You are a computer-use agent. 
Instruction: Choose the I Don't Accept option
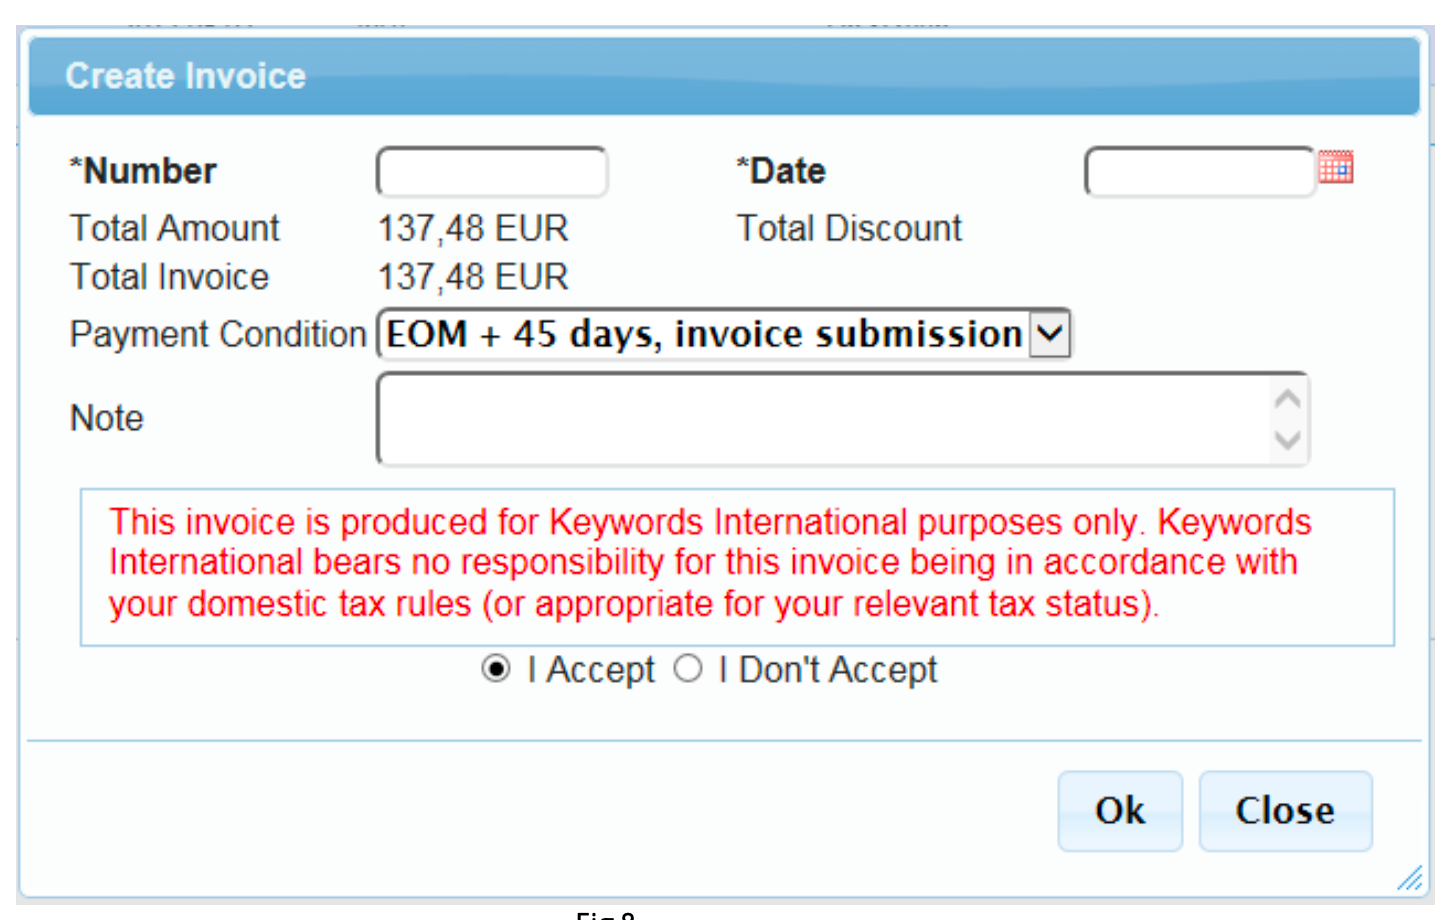[x=688, y=669]
